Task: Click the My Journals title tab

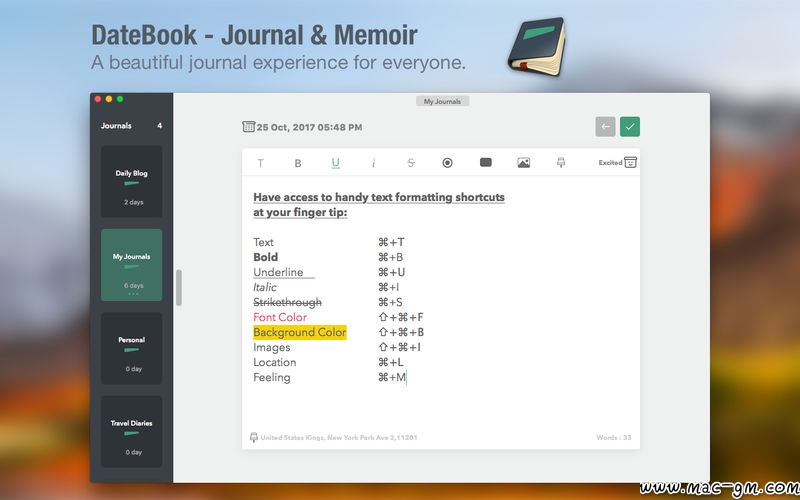Action: [442, 101]
